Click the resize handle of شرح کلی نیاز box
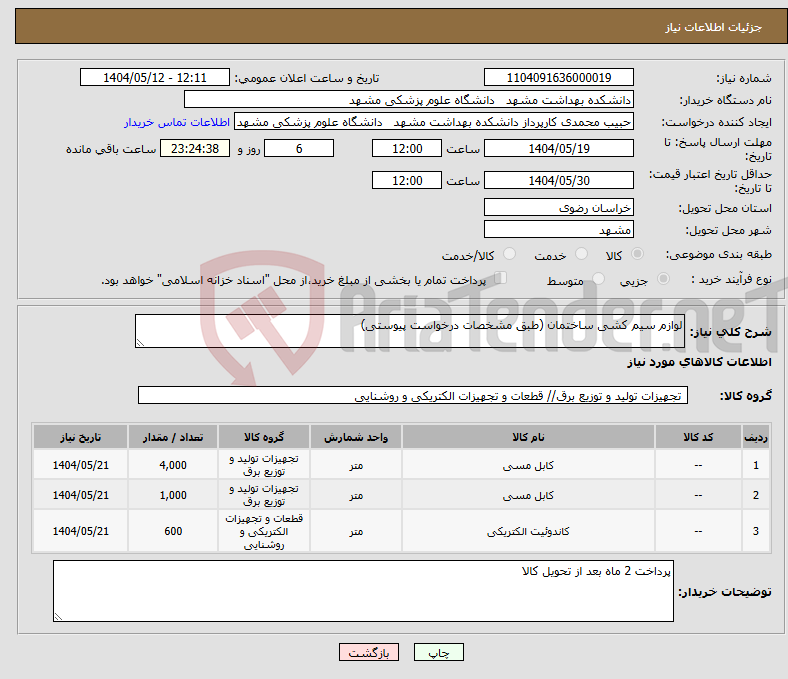The image size is (788, 679). point(140,343)
